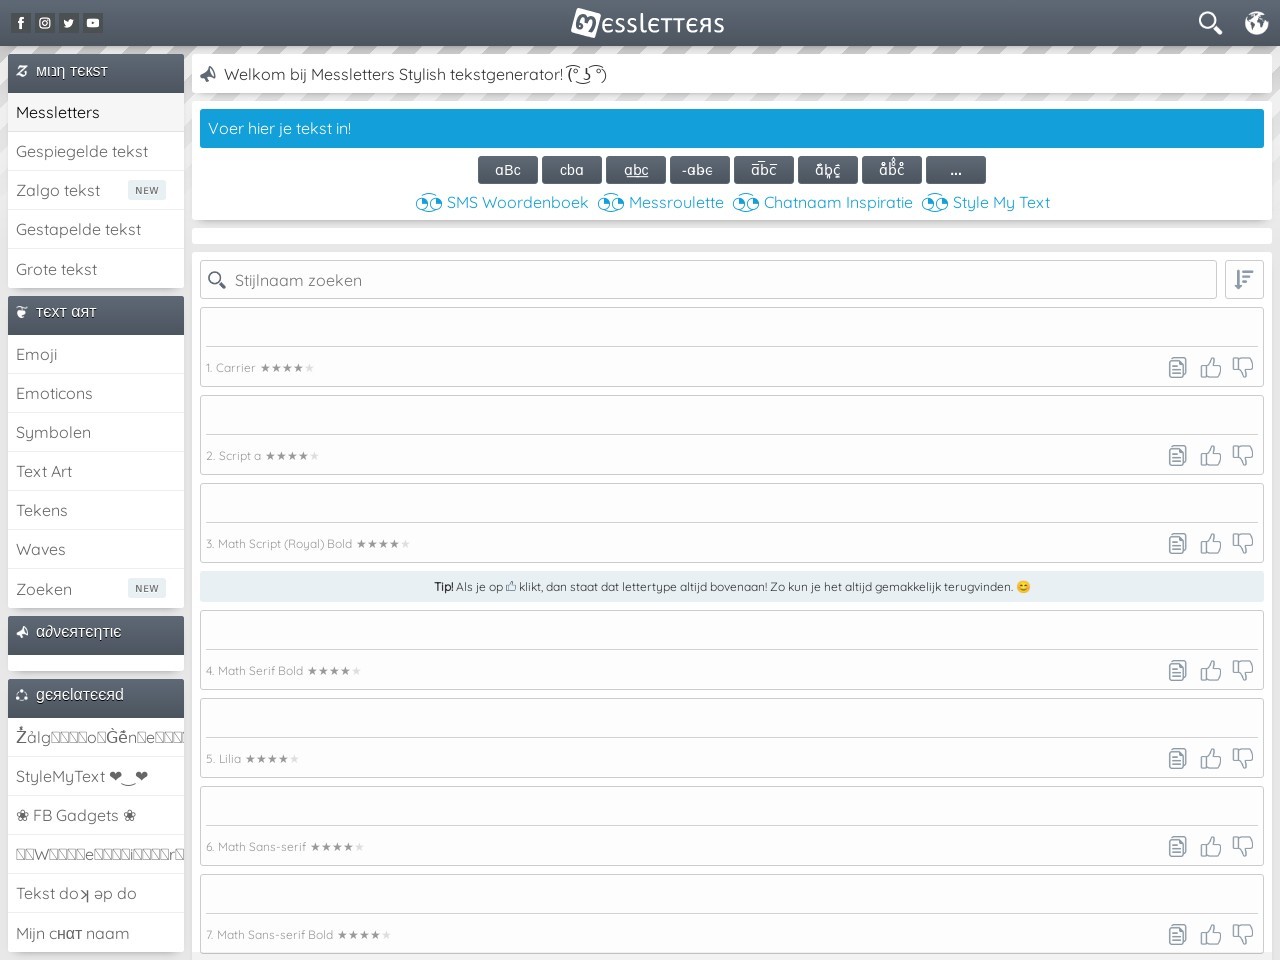Open the Messroulette link
This screenshot has height=960, width=1280.
pos(661,203)
